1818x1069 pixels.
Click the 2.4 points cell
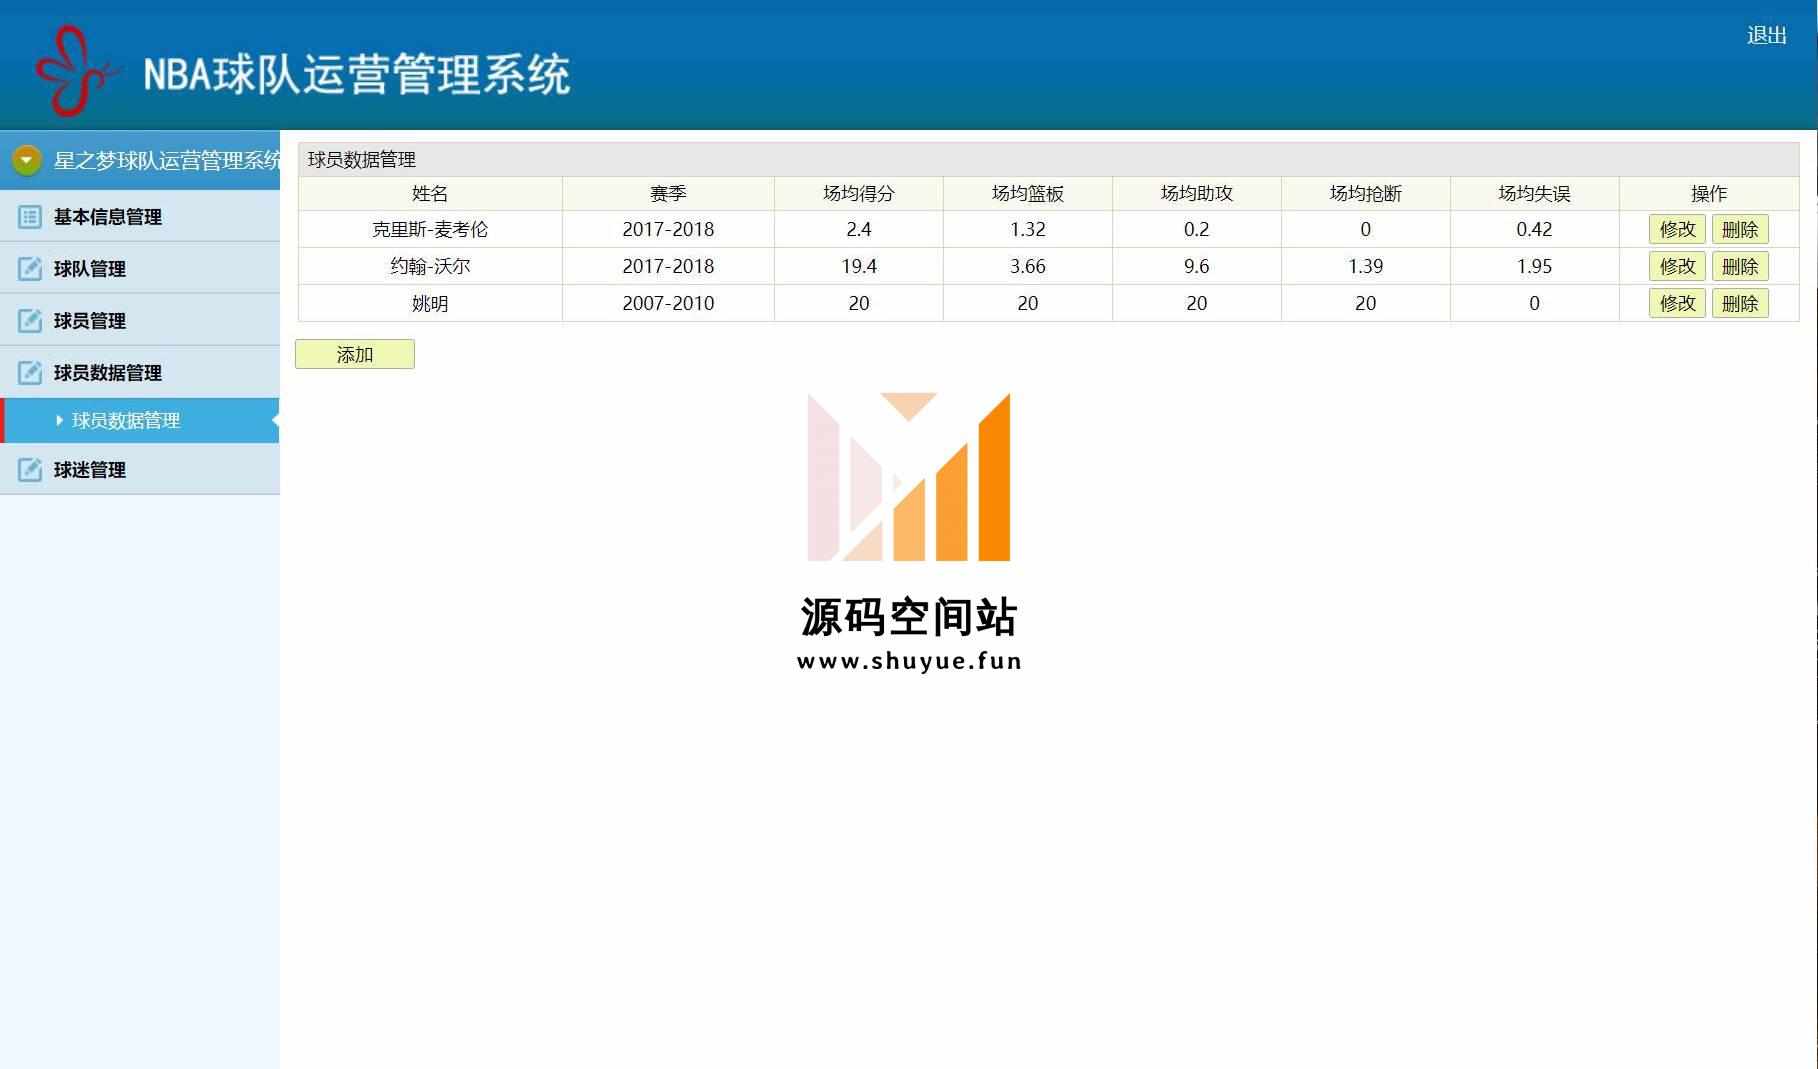click(859, 230)
